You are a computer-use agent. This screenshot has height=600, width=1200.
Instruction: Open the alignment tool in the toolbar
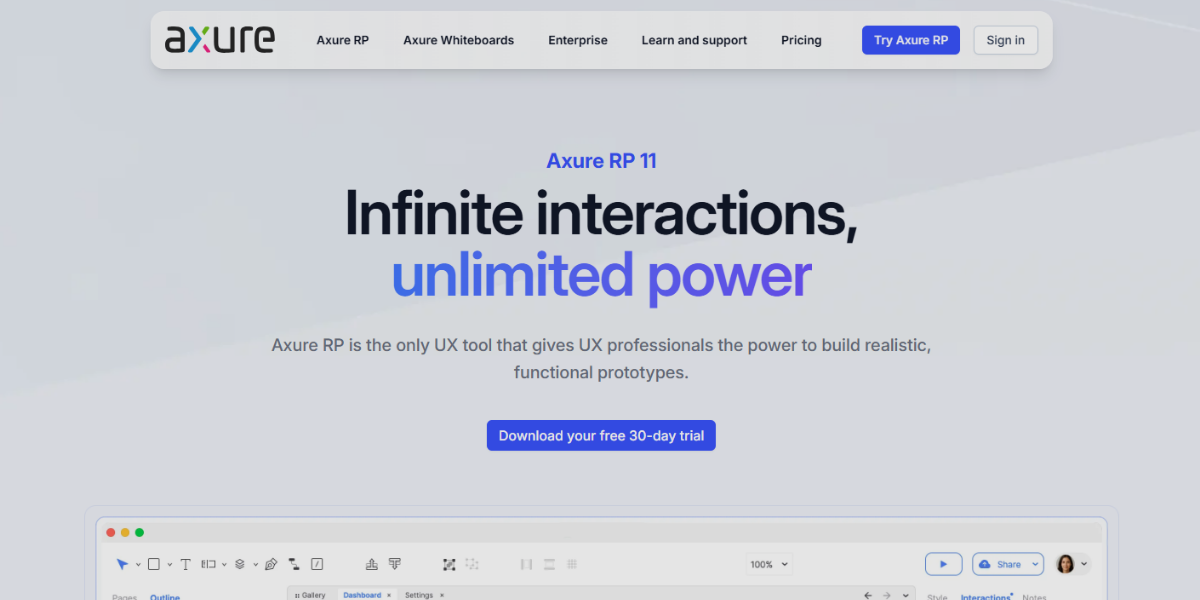[372, 564]
